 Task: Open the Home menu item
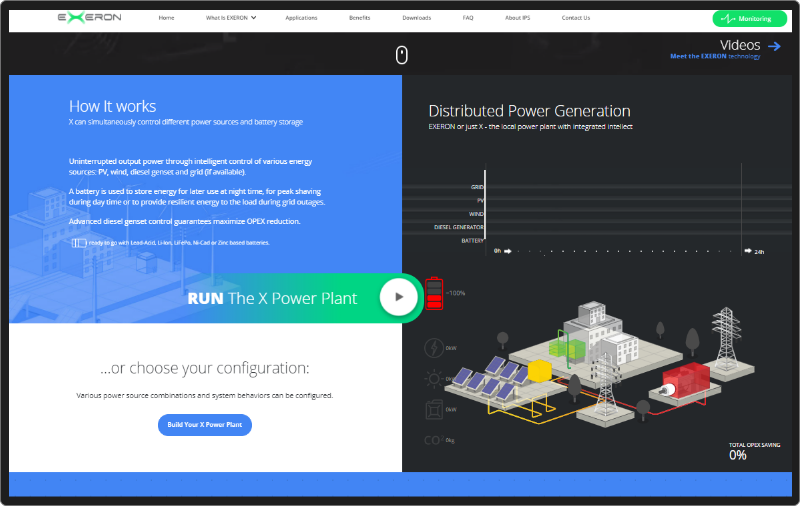coord(166,18)
